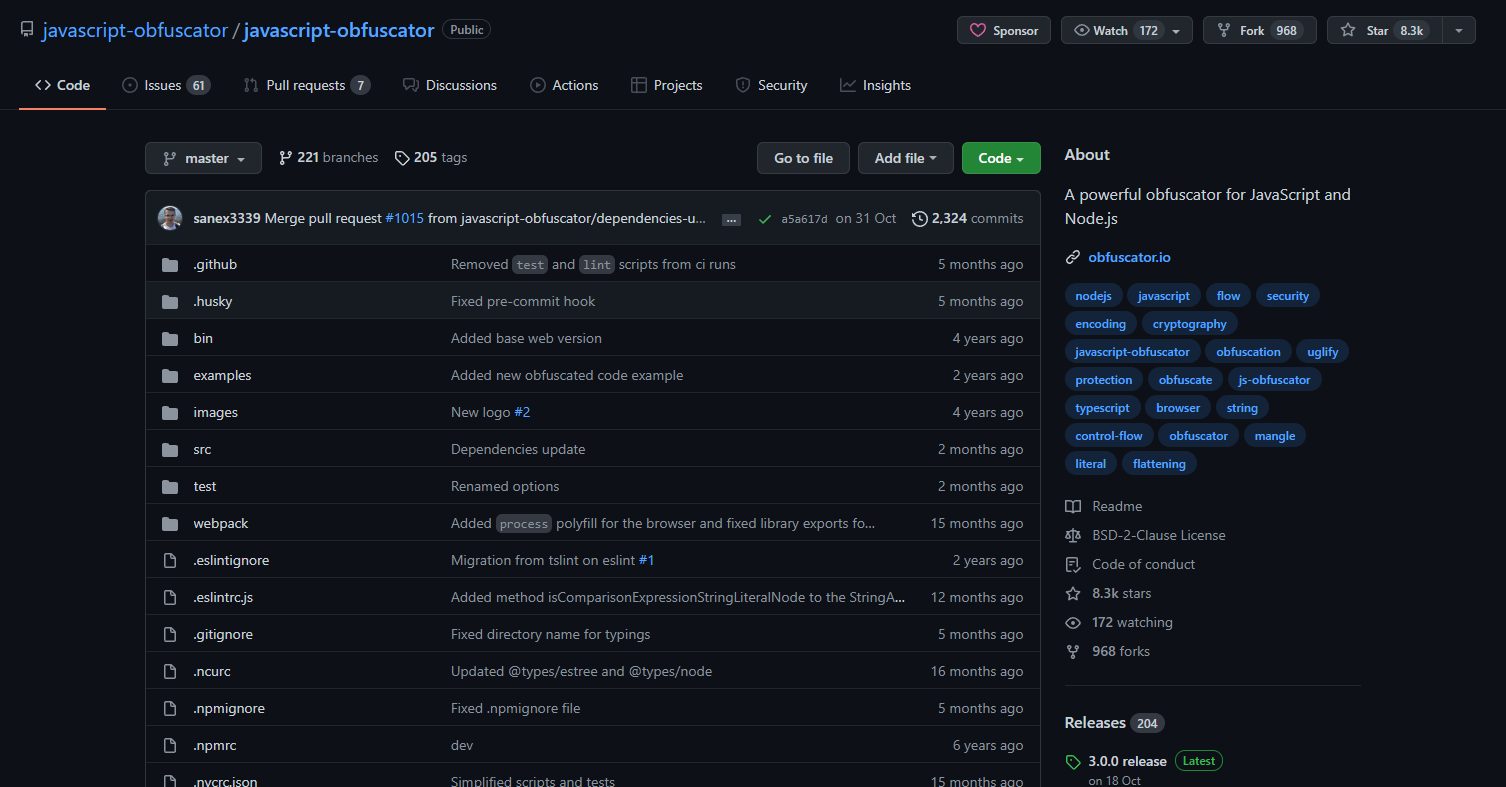Click the uglify topic tag

(1323, 352)
